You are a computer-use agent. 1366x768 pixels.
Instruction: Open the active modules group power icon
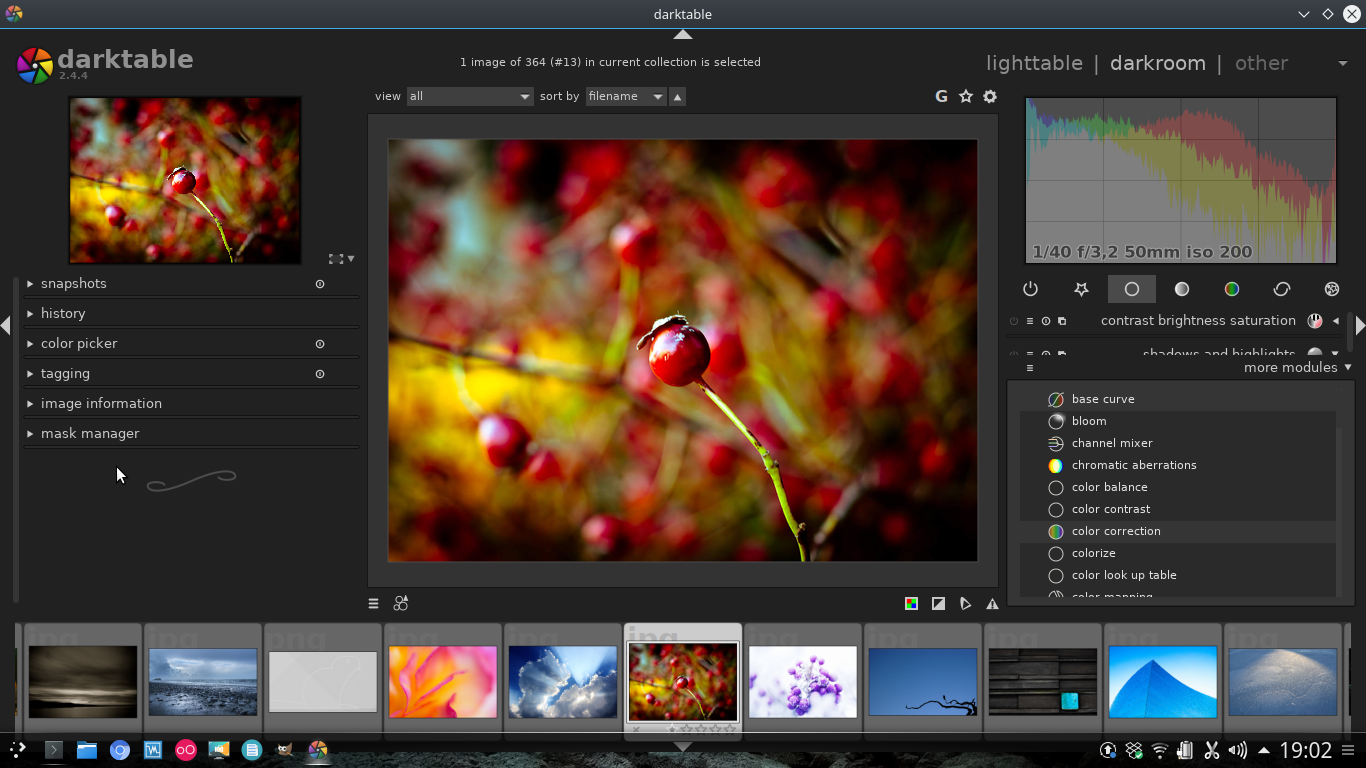point(1030,289)
